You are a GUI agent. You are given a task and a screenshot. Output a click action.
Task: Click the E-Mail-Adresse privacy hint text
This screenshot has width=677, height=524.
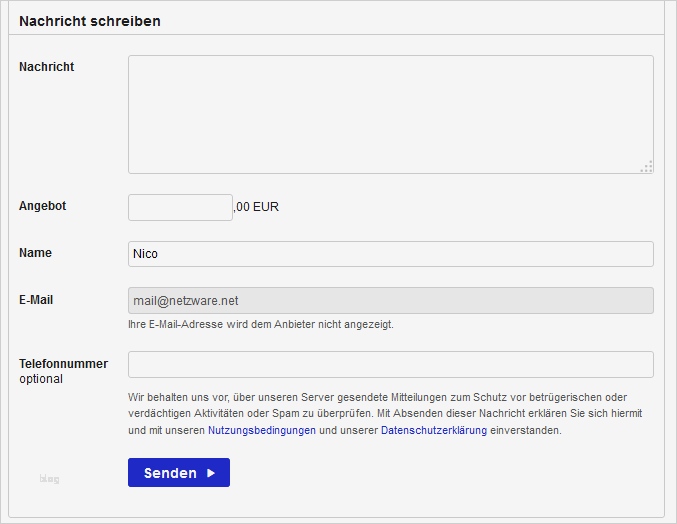[x=260, y=325]
